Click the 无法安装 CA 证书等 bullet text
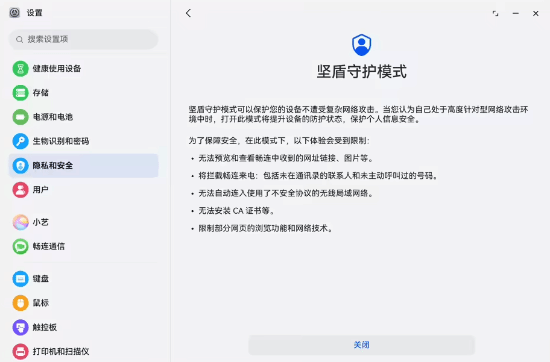This screenshot has width=550, height=362. (236, 211)
